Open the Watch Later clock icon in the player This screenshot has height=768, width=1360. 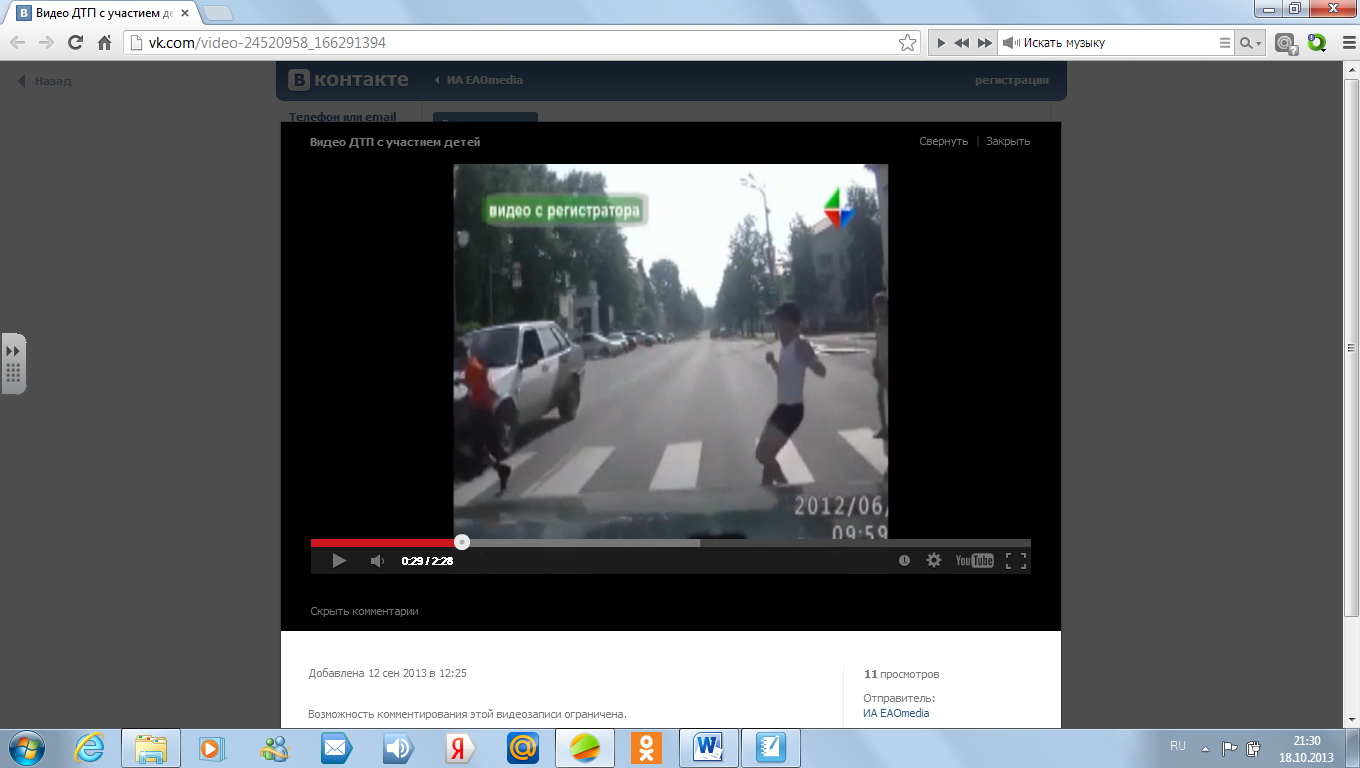click(x=904, y=561)
